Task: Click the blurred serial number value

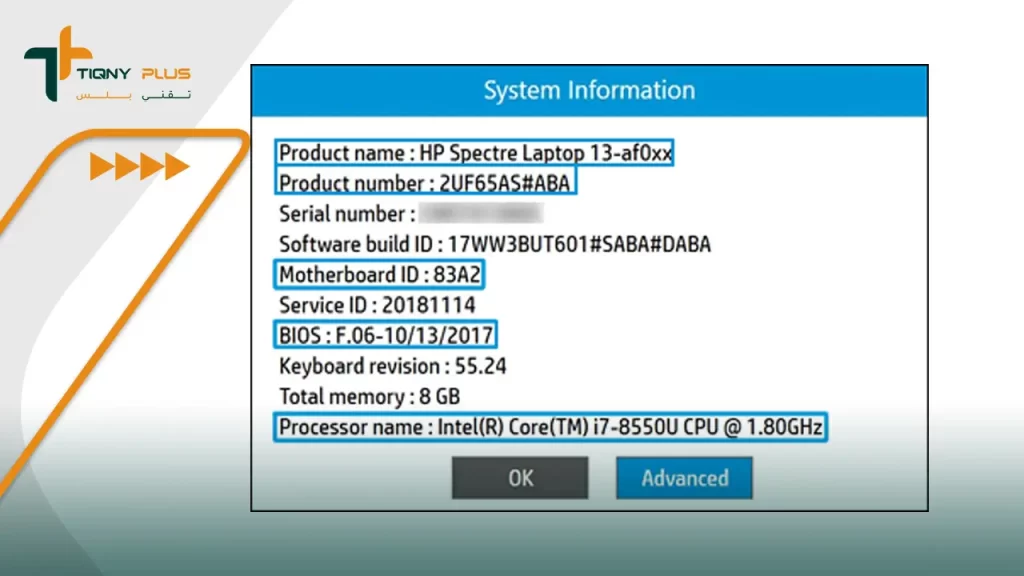Action: tap(481, 213)
